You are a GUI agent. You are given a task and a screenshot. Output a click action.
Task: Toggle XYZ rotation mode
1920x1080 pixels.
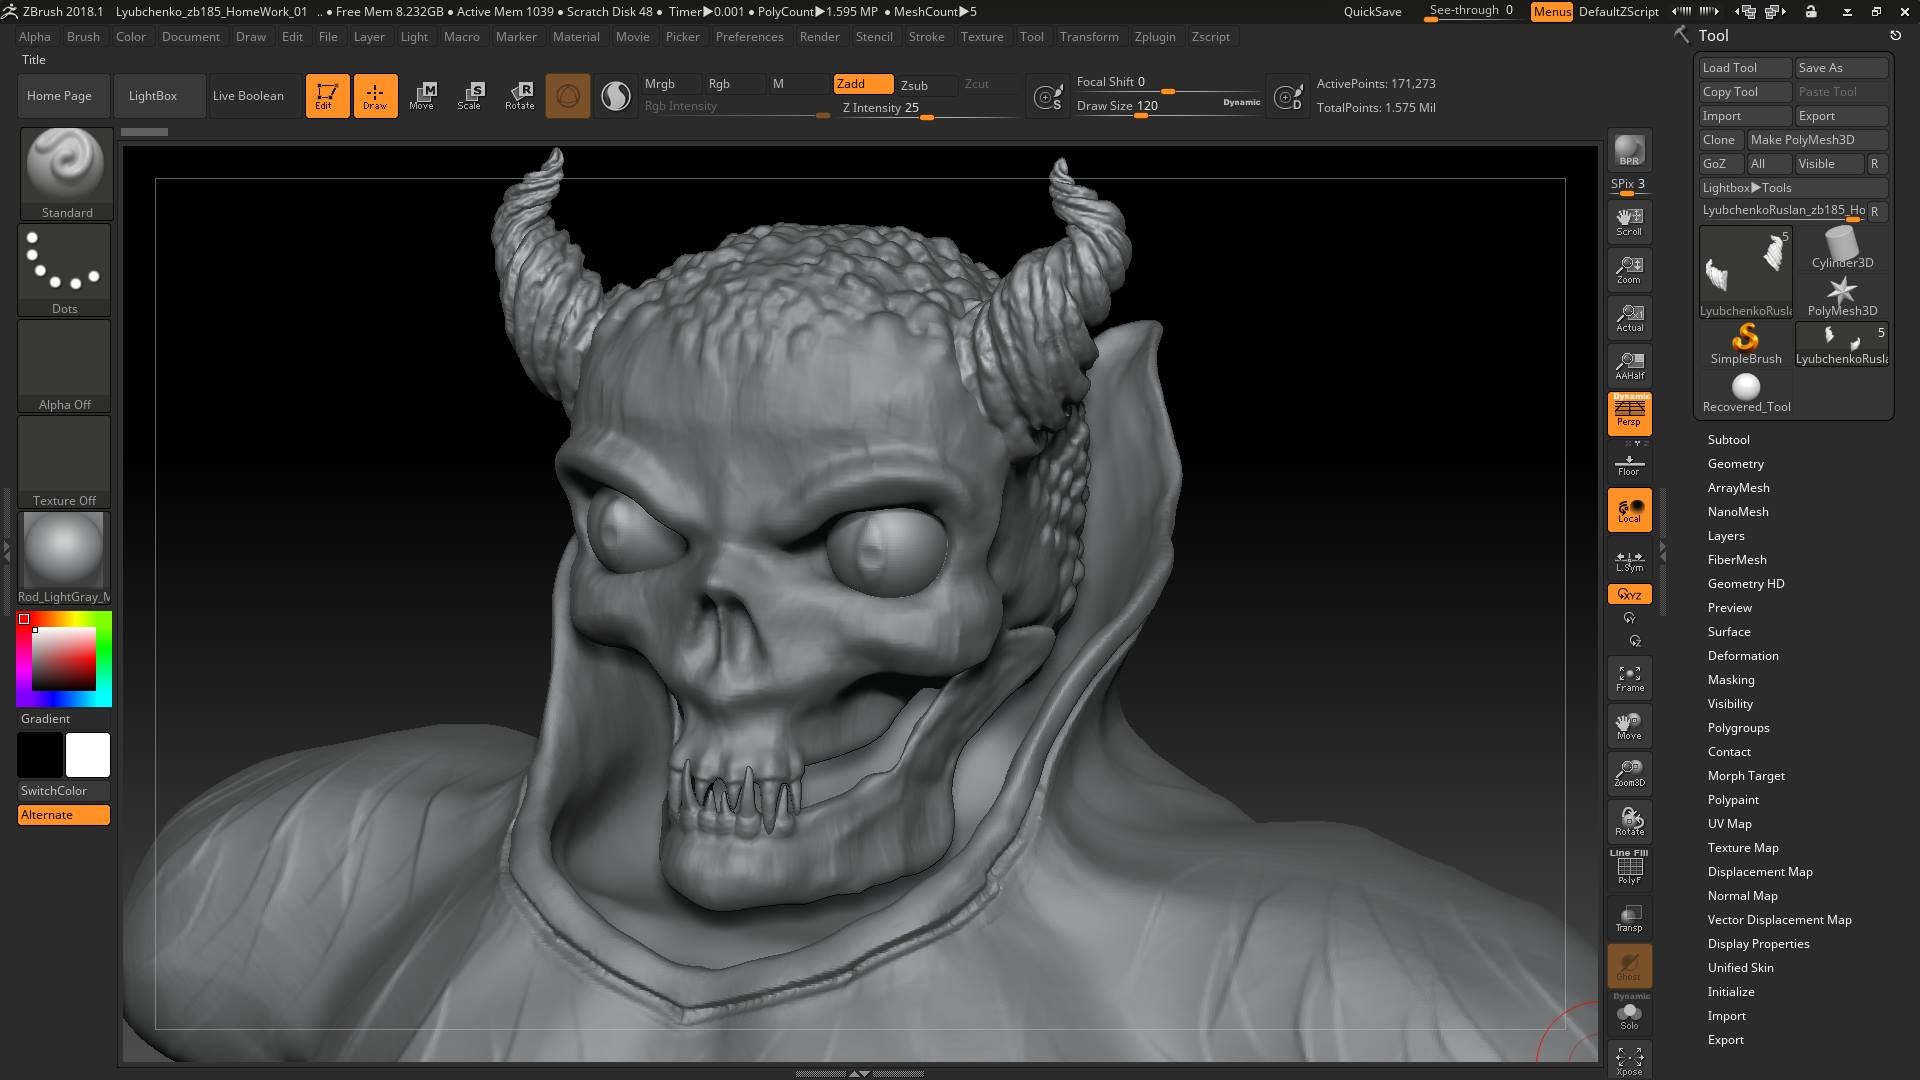(1629, 594)
